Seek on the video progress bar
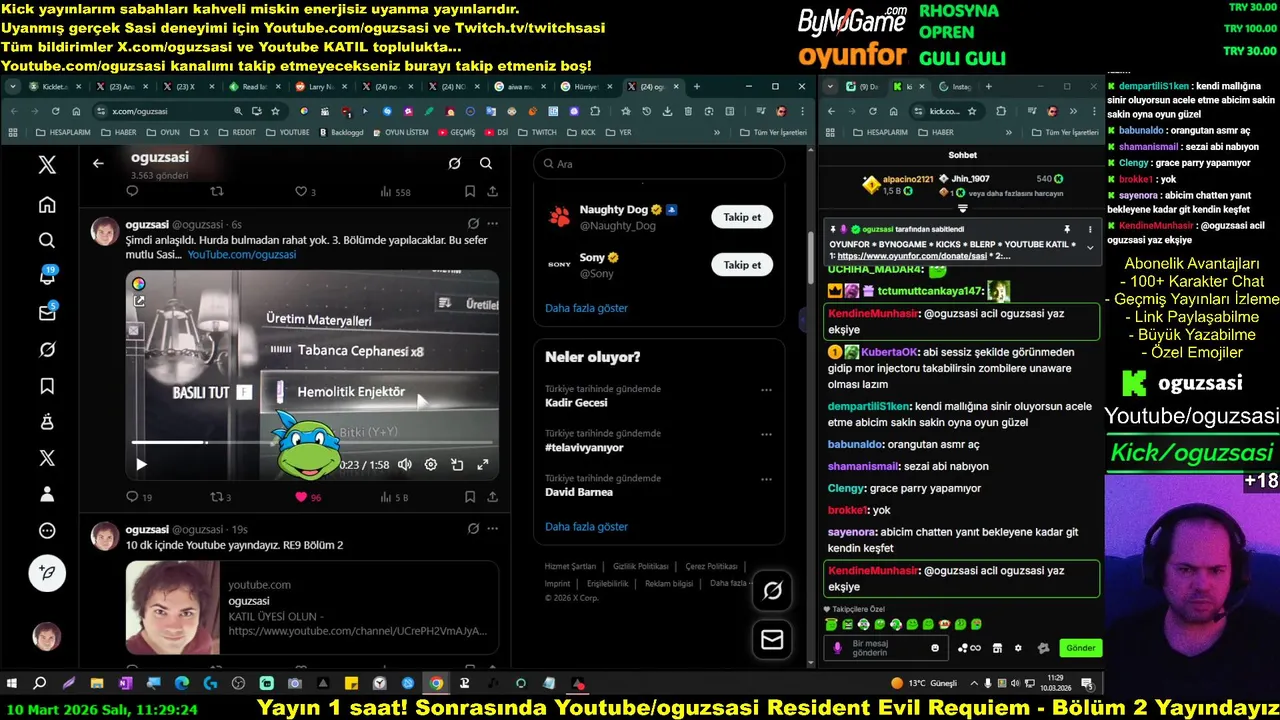1280x720 pixels. click(x=312, y=442)
